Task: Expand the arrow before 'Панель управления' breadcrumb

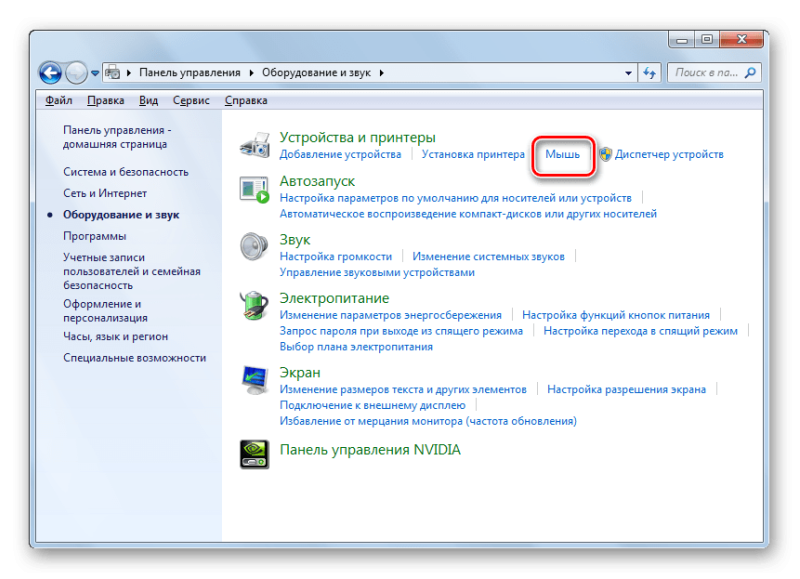Action: point(129,73)
